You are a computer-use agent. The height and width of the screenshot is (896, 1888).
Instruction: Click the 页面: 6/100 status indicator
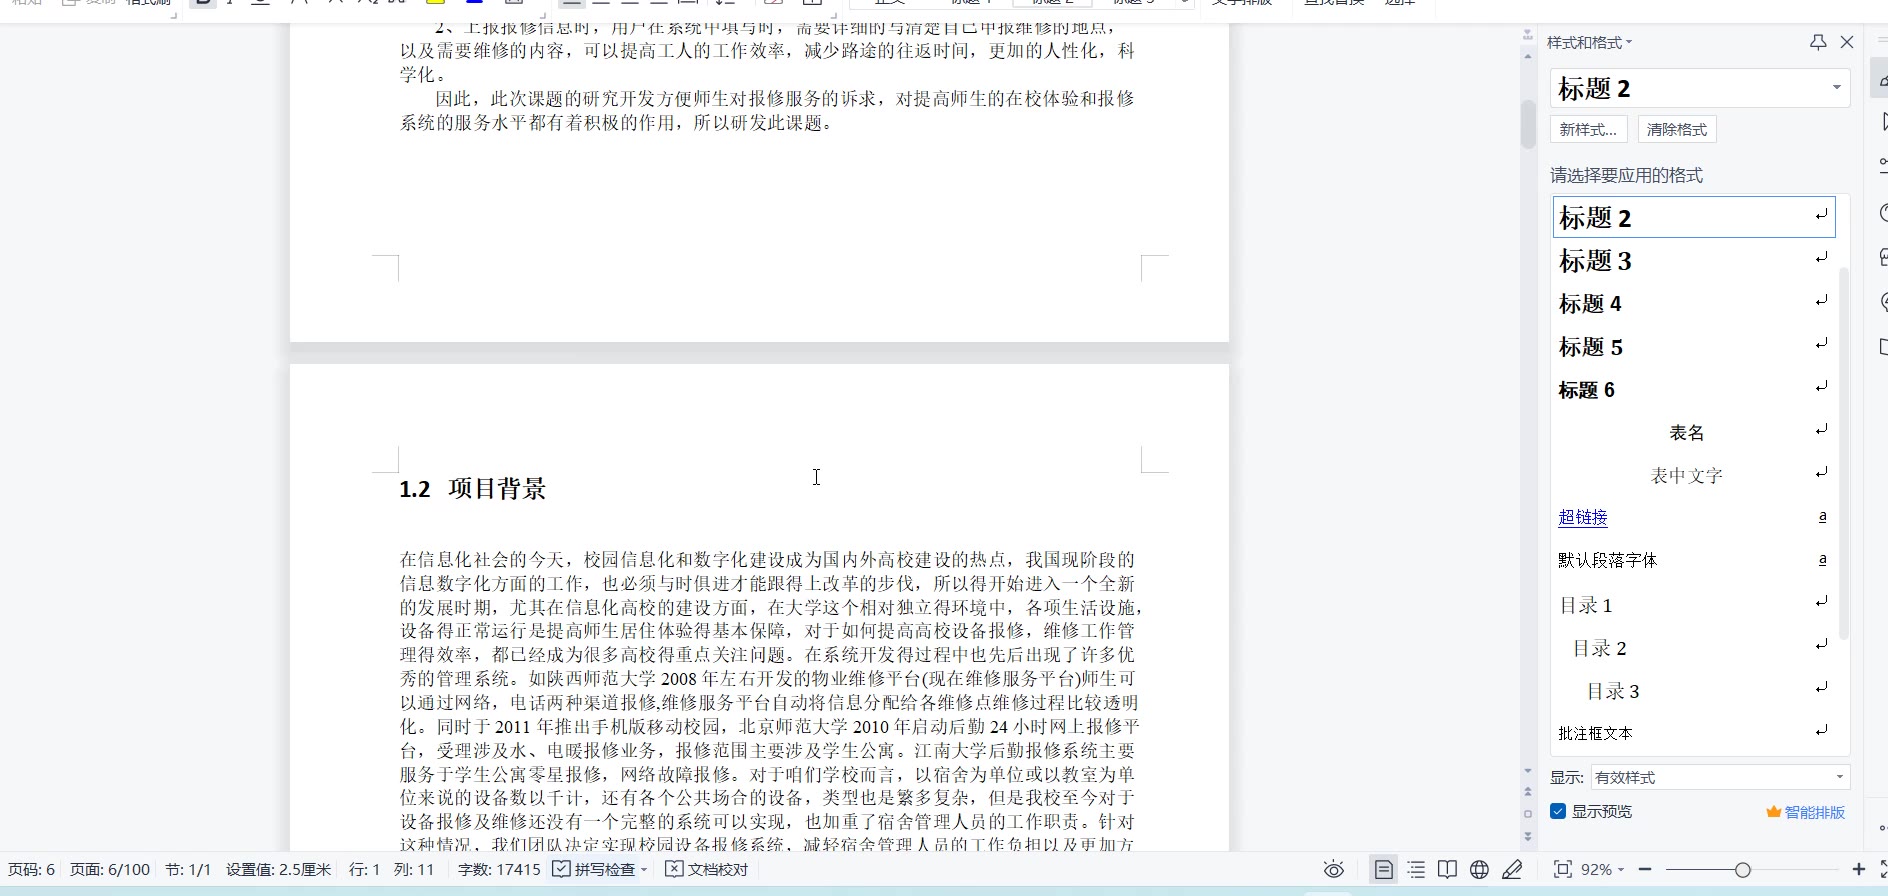[109, 869]
